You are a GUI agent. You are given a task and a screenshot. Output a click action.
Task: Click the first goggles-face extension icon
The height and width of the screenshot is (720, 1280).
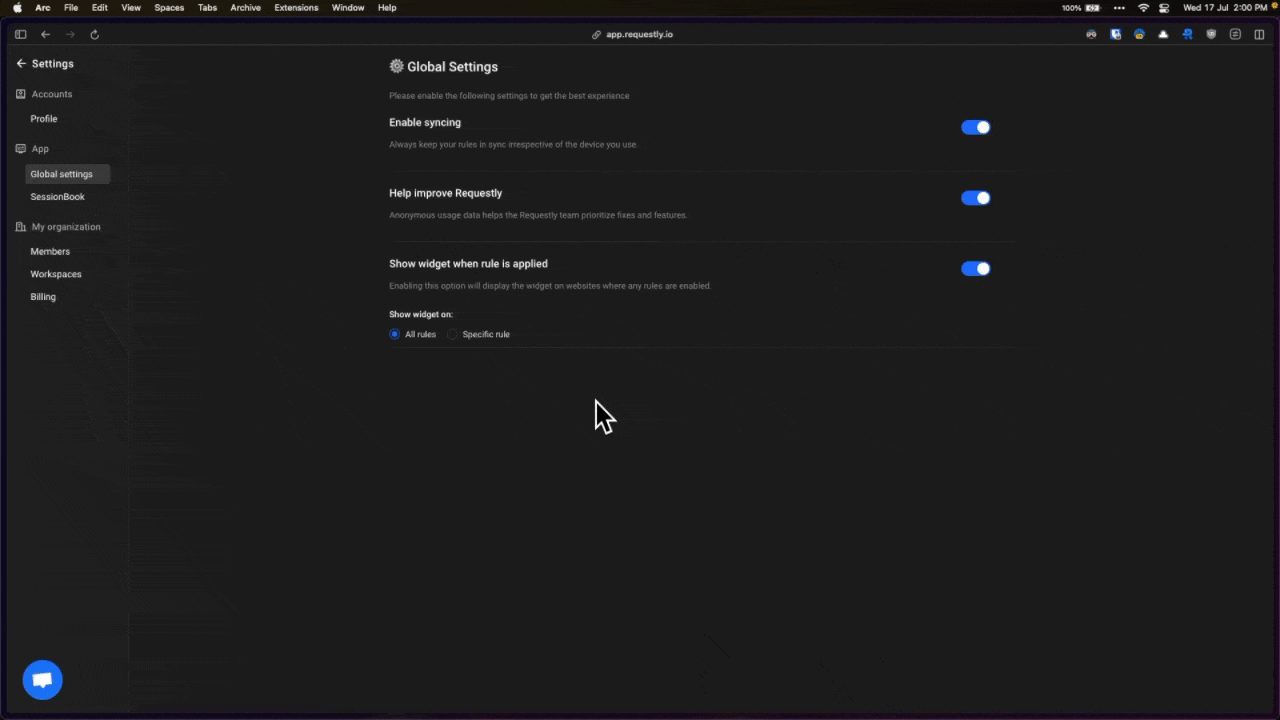coord(1091,34)
